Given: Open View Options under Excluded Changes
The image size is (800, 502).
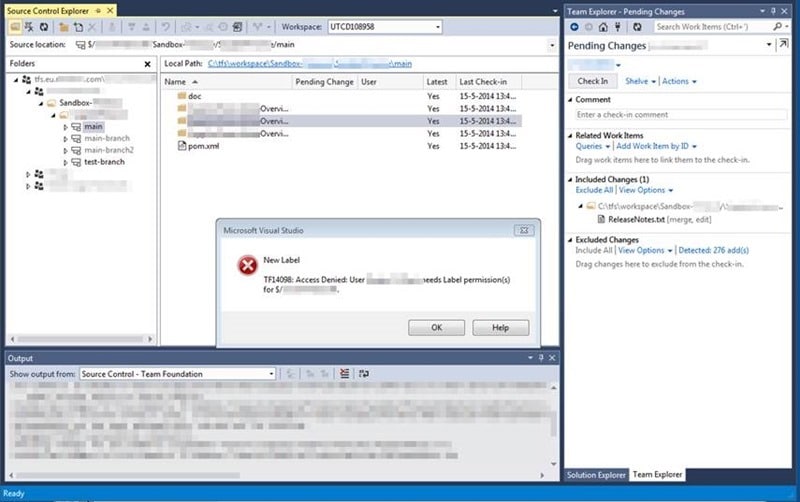Looking at the screenshot, I should point(645,250).
